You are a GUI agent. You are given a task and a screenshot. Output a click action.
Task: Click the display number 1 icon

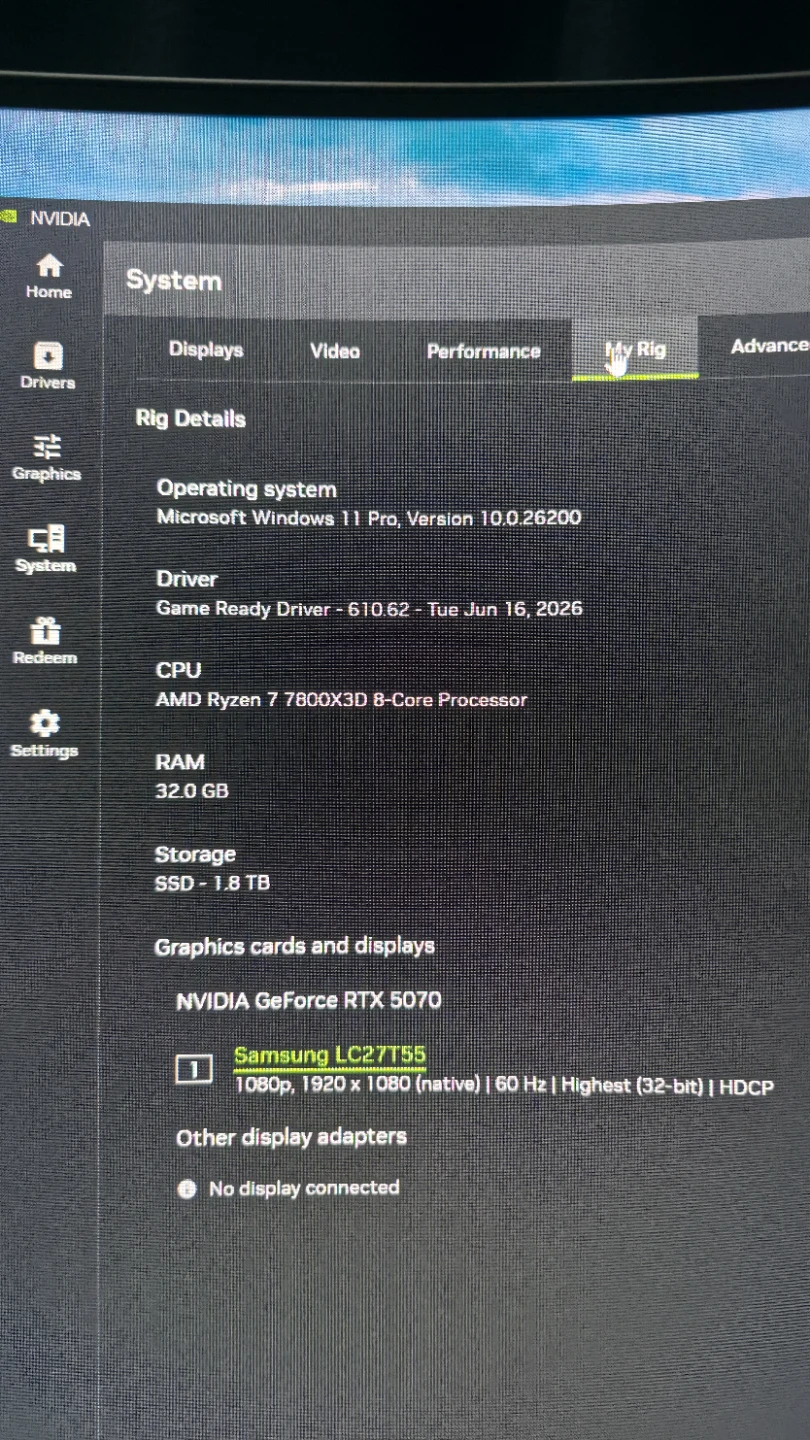coord(194,1069)
